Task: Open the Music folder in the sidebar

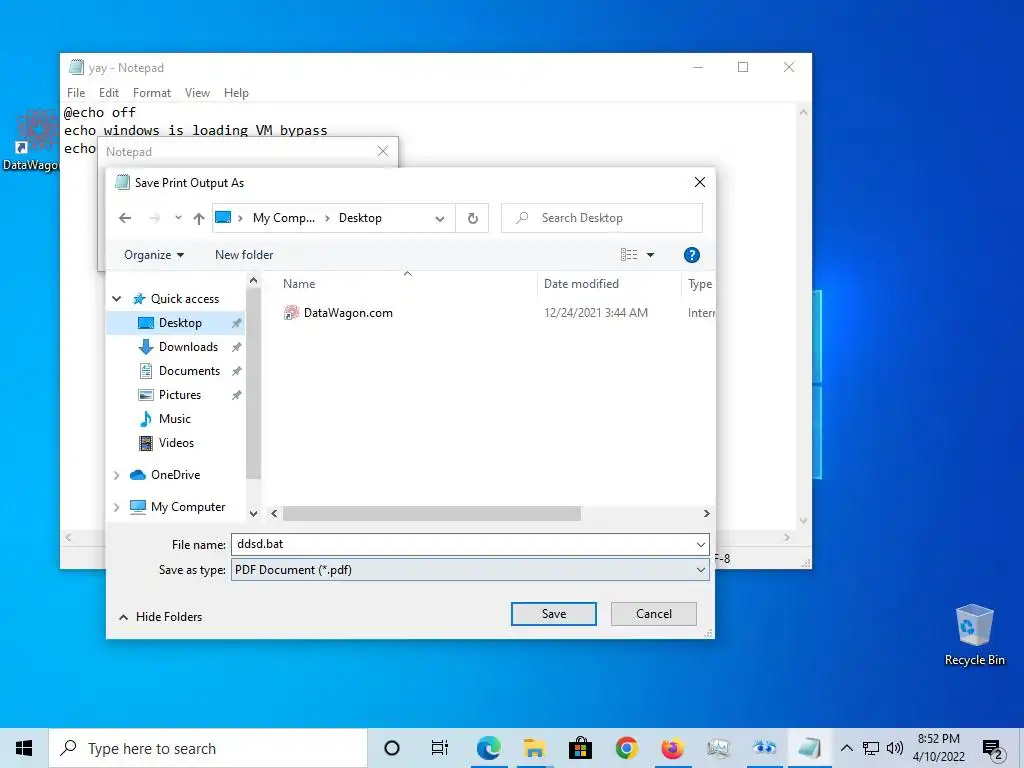Action: click(174, 419)
